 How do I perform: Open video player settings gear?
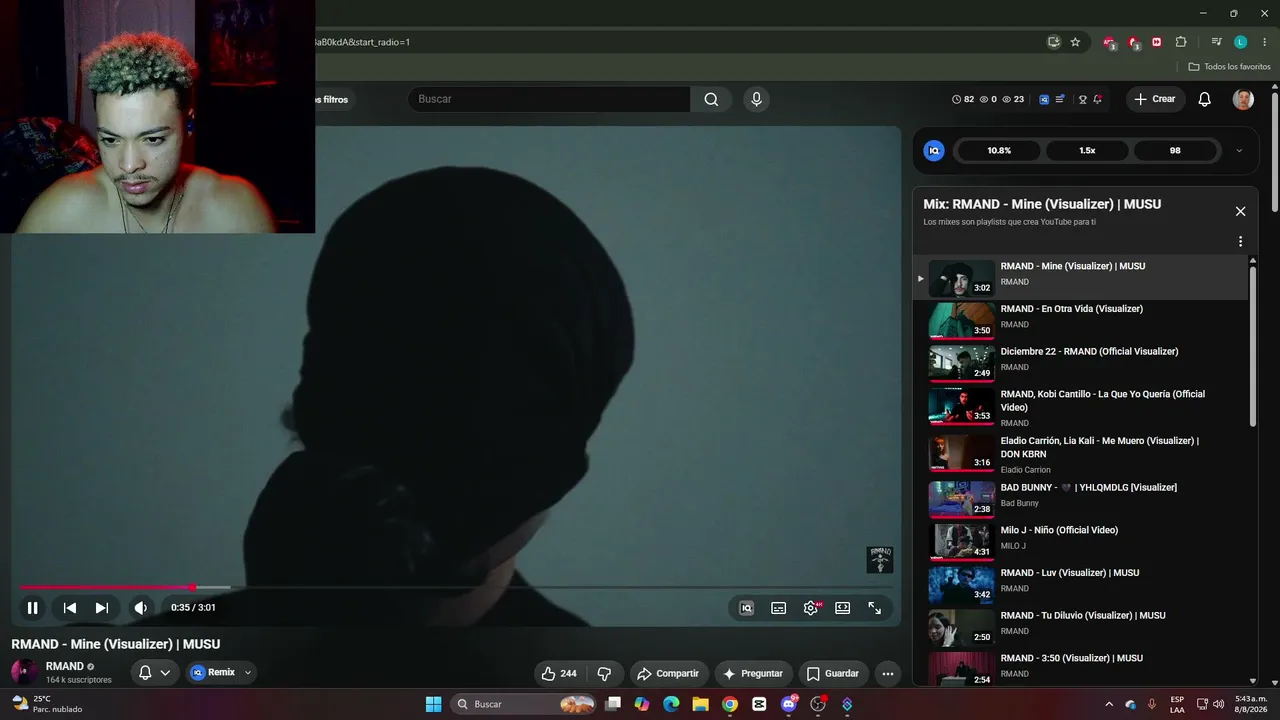(x=811, y=608)
